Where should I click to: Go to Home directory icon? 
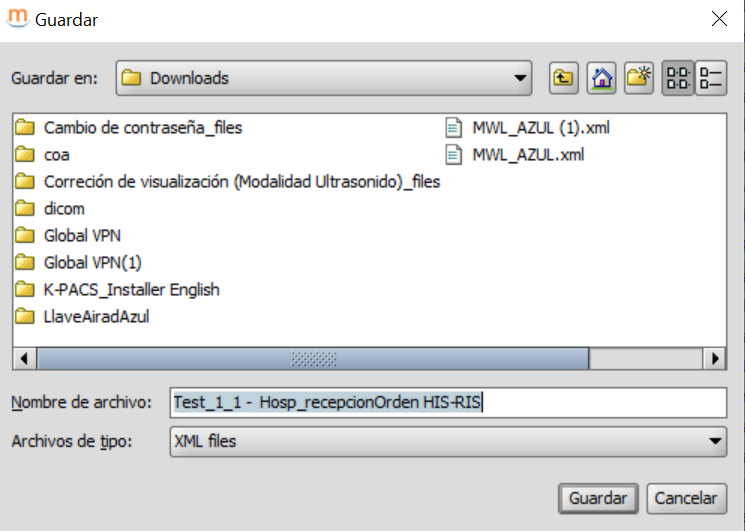[x=601, y=78]
